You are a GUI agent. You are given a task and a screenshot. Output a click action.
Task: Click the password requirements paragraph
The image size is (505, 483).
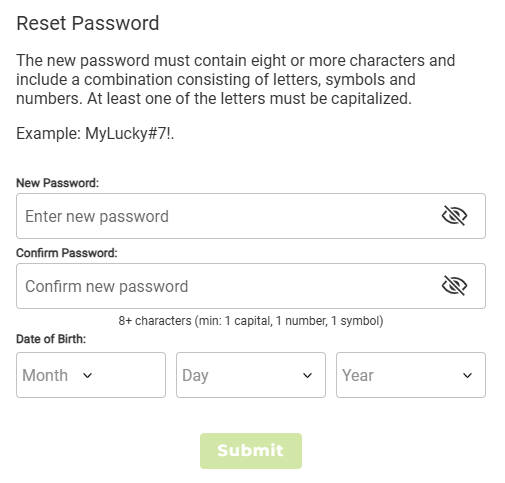pyautogui.click(x=236, y=80)
